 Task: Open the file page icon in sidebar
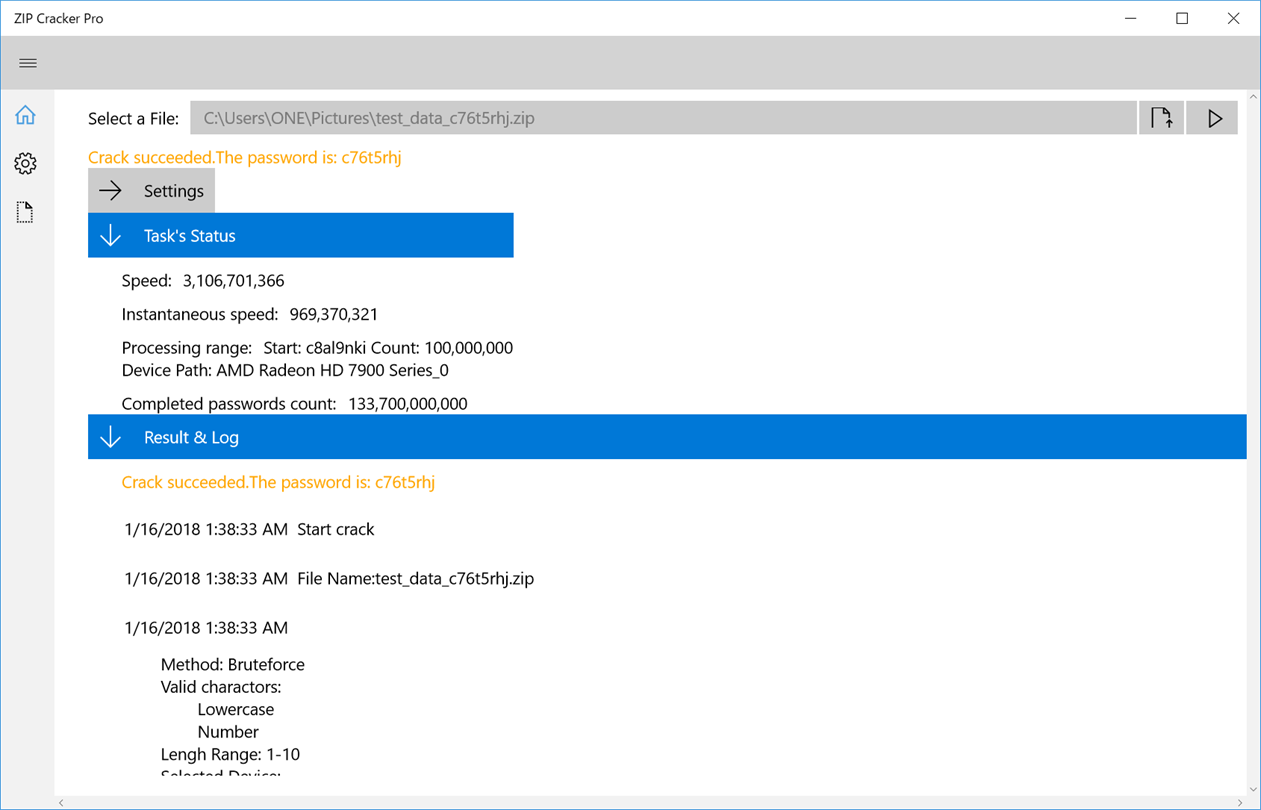tap(25, 212)
